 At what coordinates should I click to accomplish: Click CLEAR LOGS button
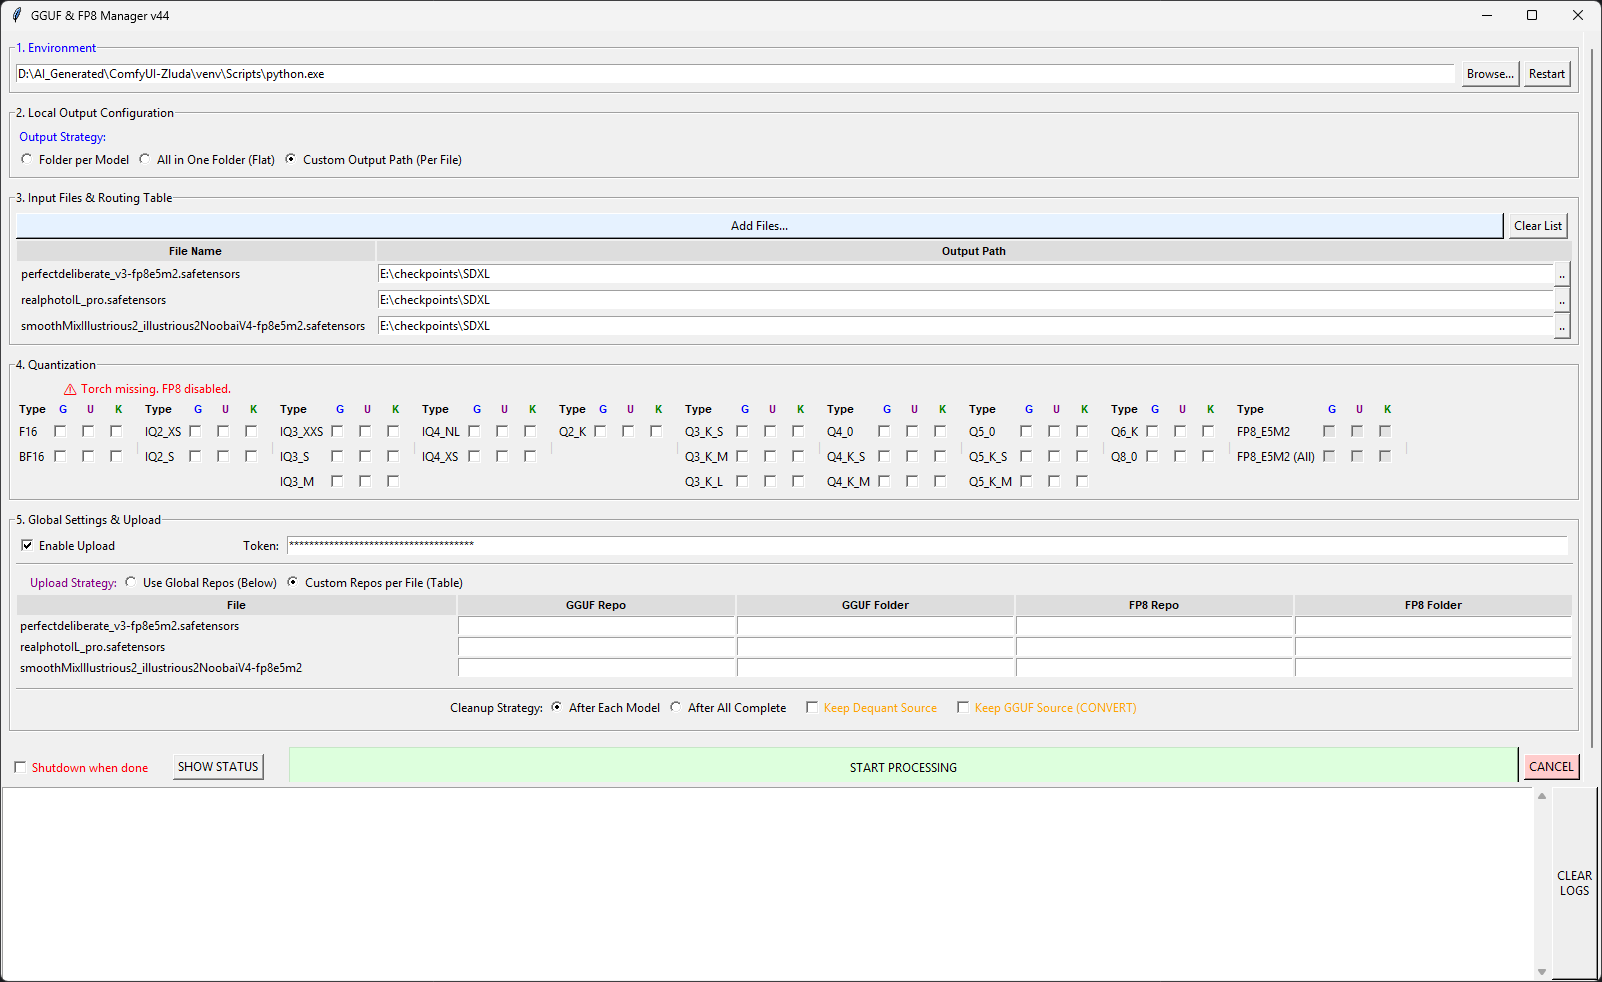1574,883
